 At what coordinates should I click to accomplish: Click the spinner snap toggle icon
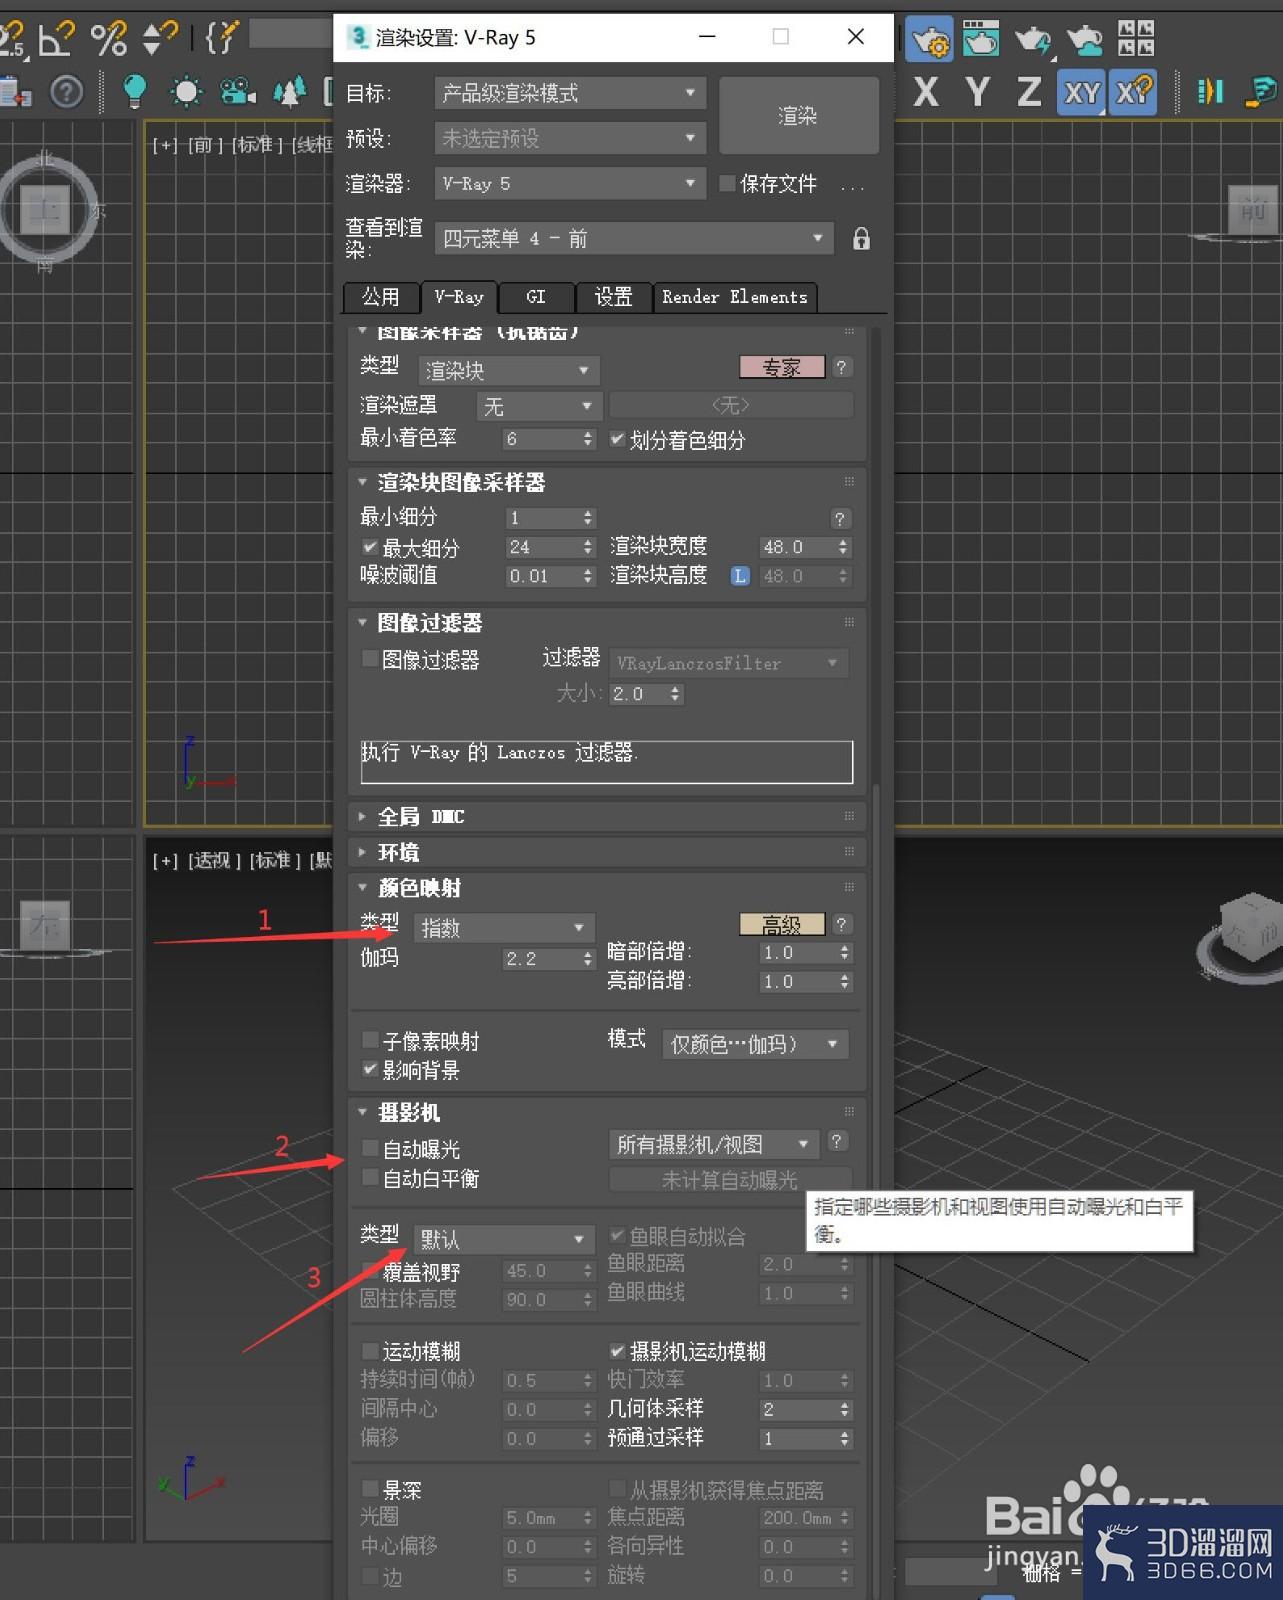160,38
